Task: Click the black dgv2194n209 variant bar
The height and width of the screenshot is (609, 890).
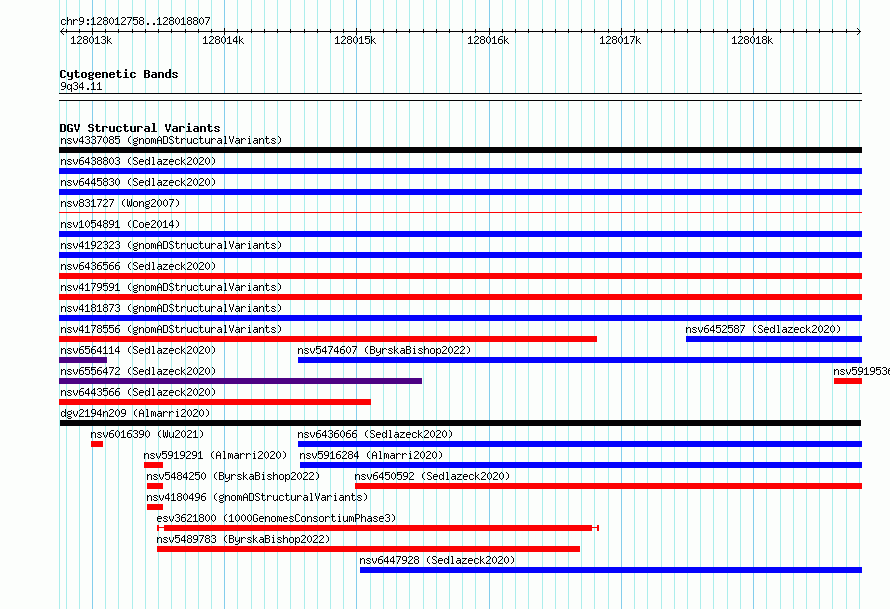Action: [x=460, y=423]
